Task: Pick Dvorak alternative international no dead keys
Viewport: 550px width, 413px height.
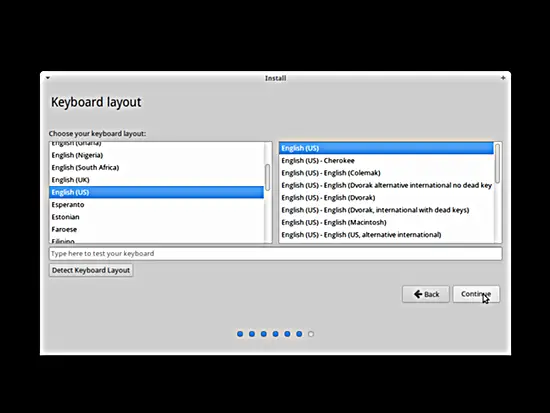Action: (x=386, y=185)
